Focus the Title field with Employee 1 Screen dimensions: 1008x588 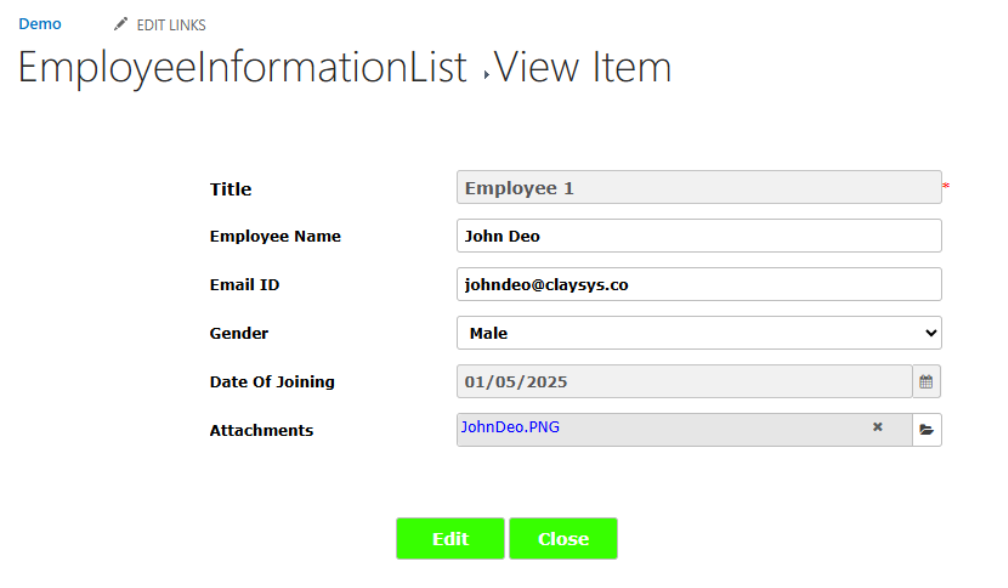699,187
